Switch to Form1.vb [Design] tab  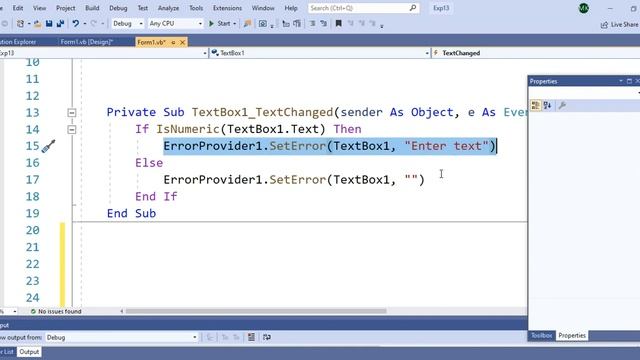coord(87,42)
